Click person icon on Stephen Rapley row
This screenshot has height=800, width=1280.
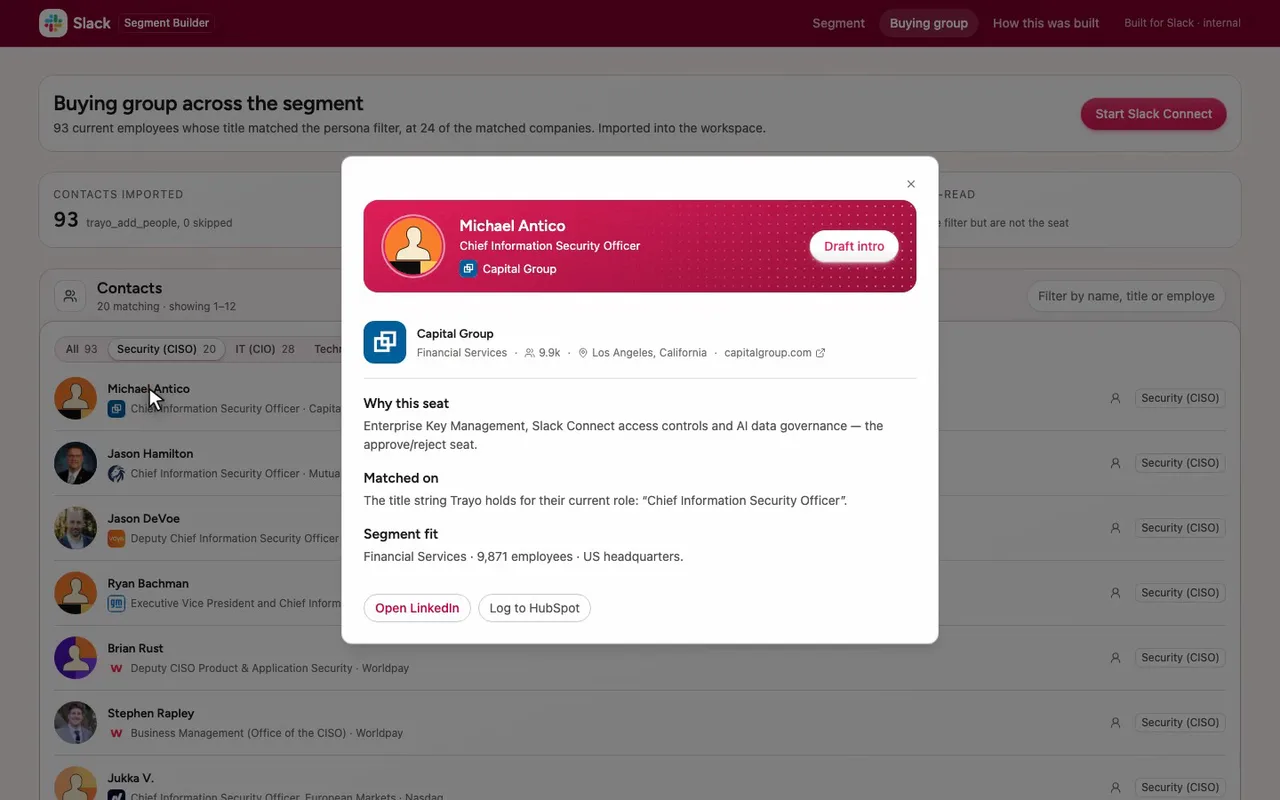click(1115, 723)
